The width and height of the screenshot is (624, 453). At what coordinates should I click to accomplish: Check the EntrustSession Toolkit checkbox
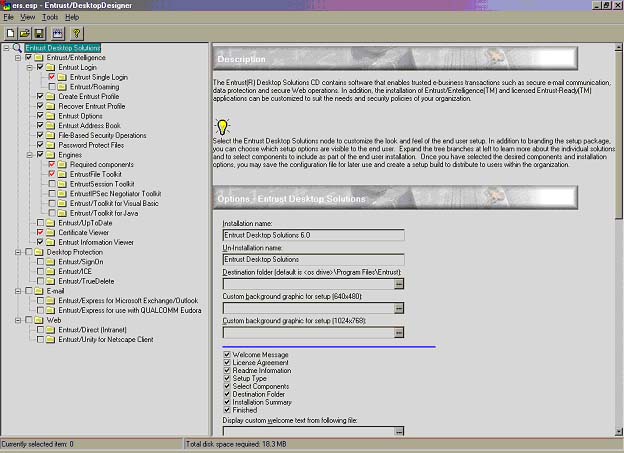(52, 184)
